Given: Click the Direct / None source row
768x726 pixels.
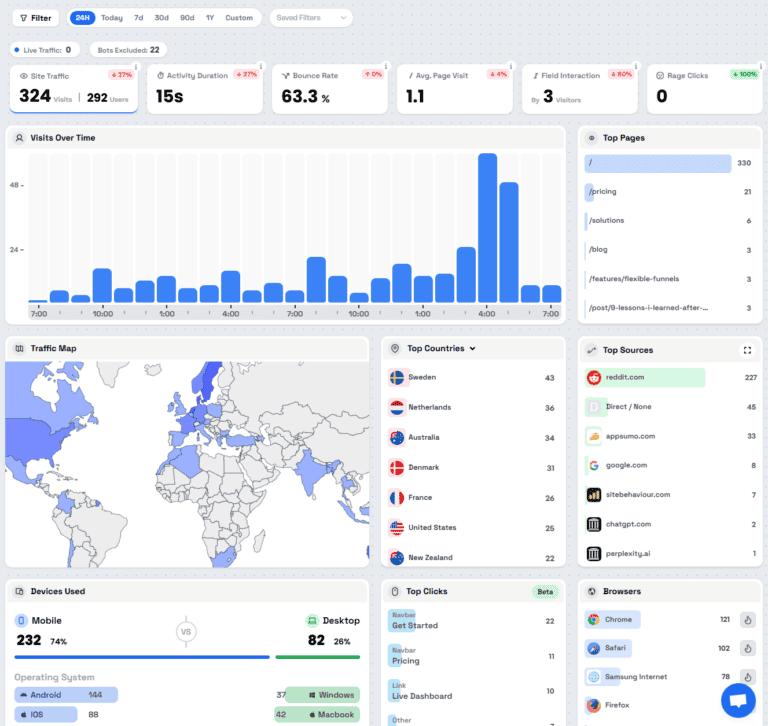Looking at the screenshot, I should [671, 407].
